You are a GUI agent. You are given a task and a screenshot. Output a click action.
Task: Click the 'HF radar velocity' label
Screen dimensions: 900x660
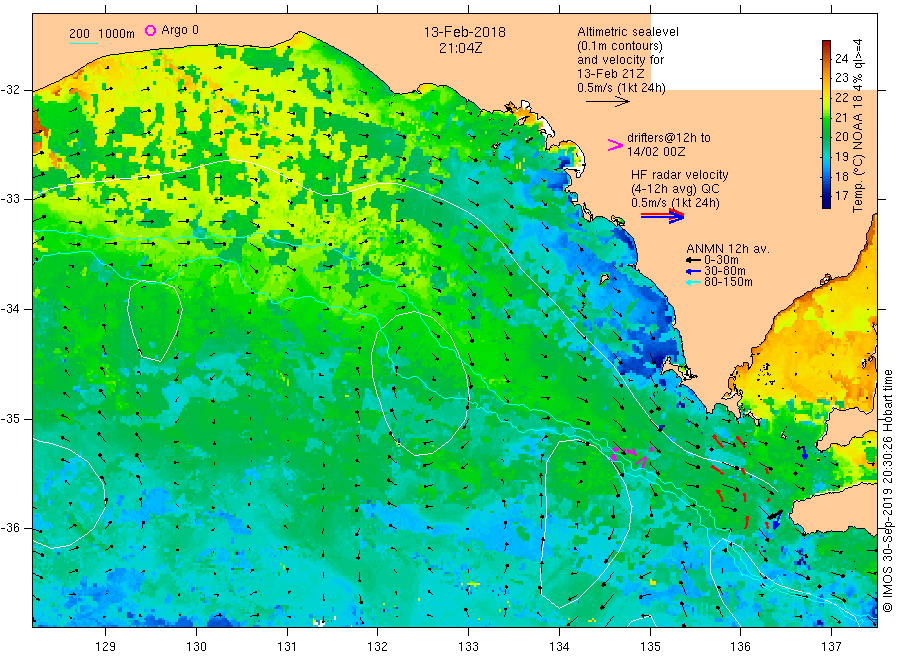(x=680, y=175)
